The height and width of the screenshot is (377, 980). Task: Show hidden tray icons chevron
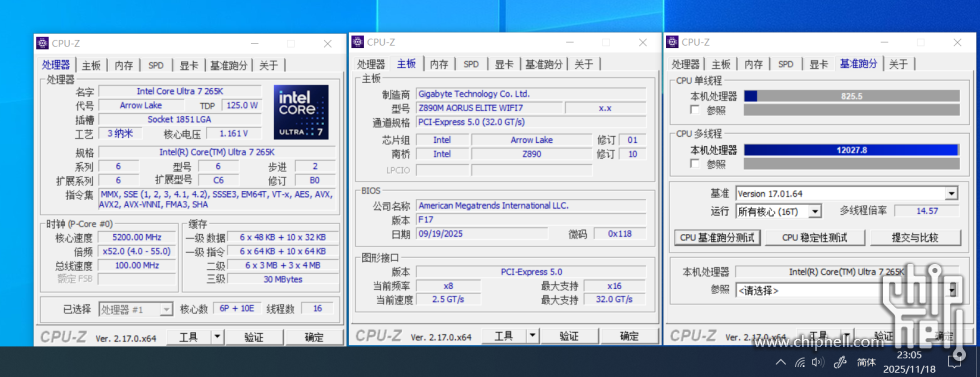[781, 362]
